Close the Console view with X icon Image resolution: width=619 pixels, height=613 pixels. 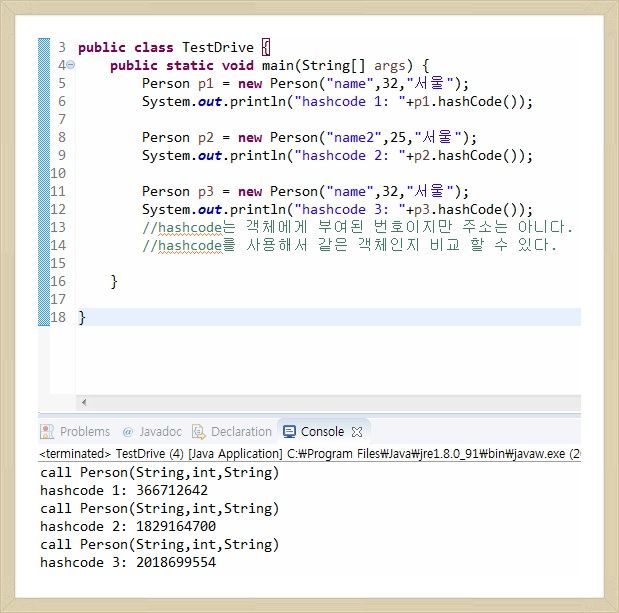(x=357, y=432)
